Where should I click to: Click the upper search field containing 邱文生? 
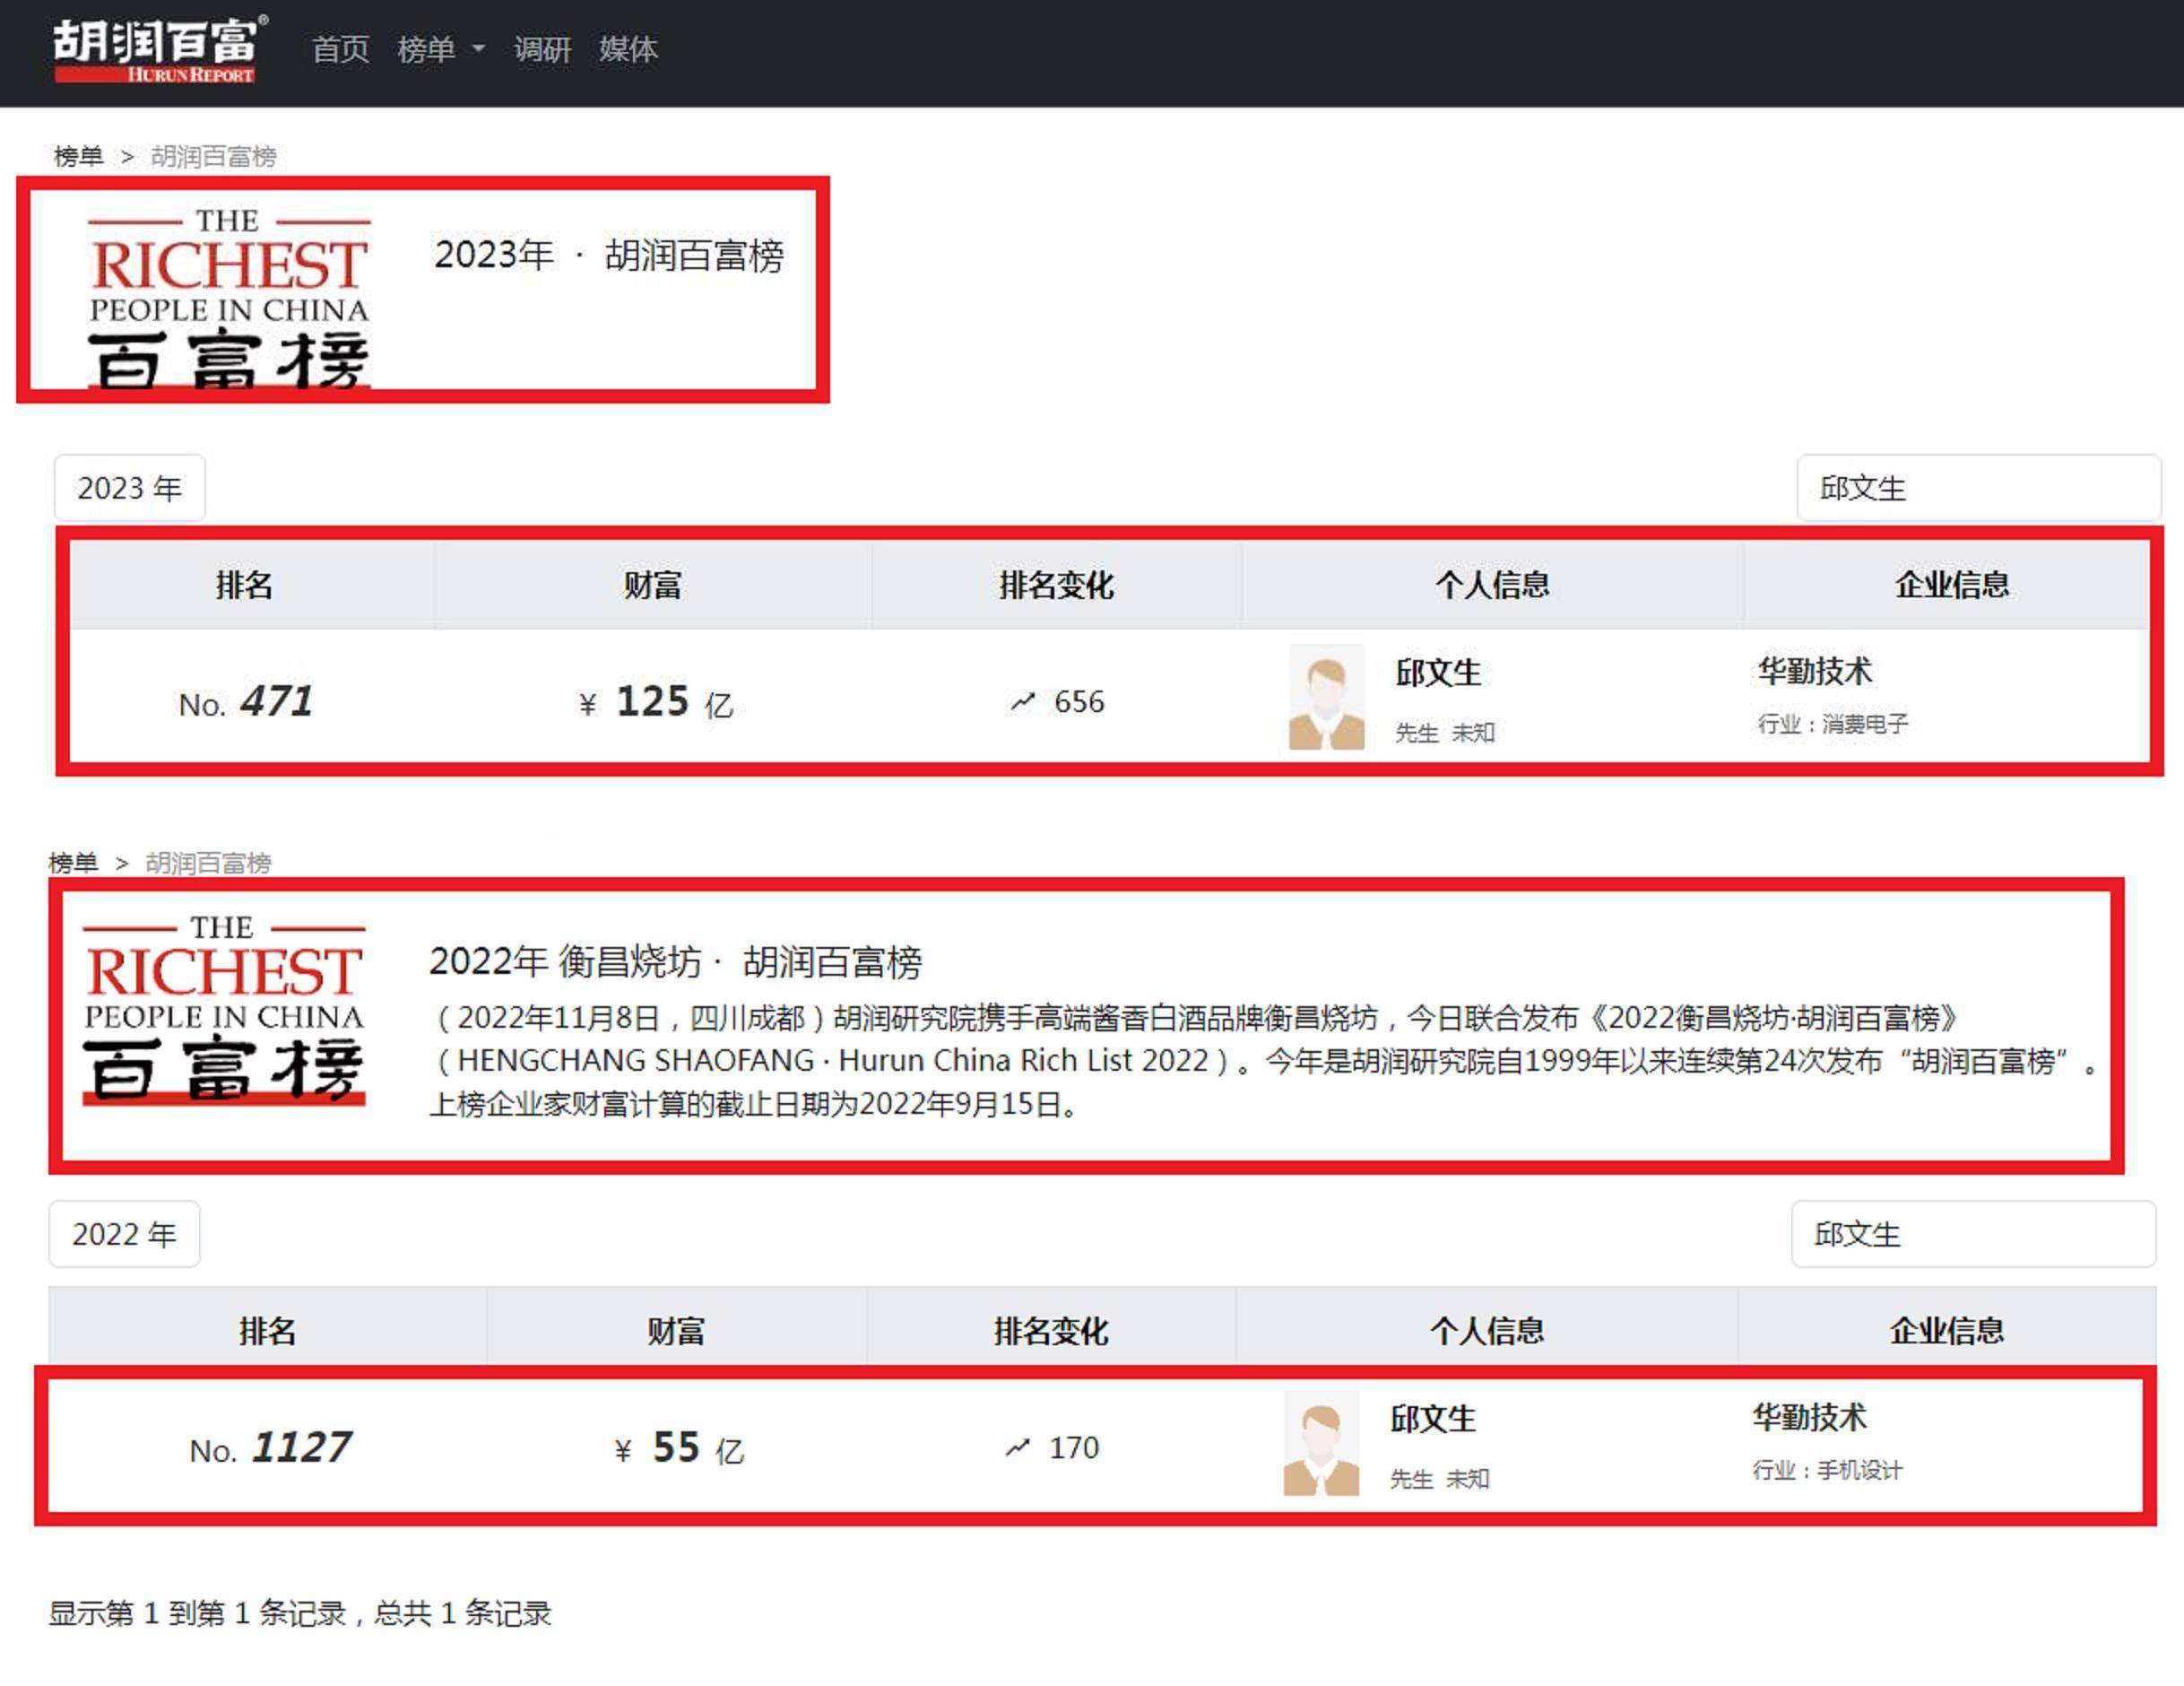pos(1978,488)
